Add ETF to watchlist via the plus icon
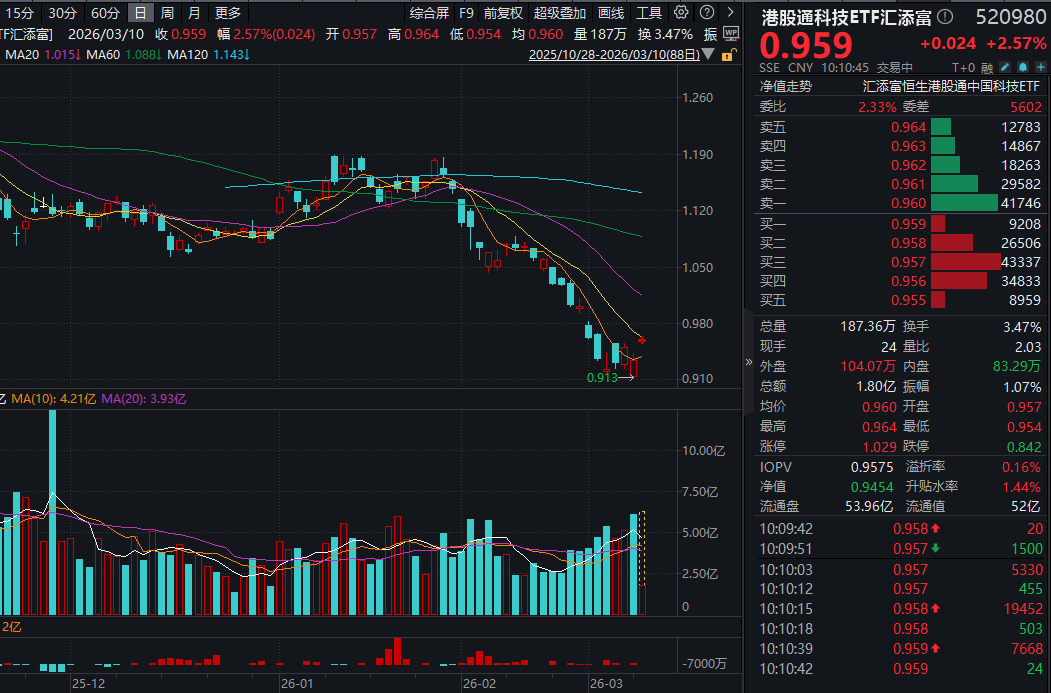1051x693 pixels. pos(1040,67)
